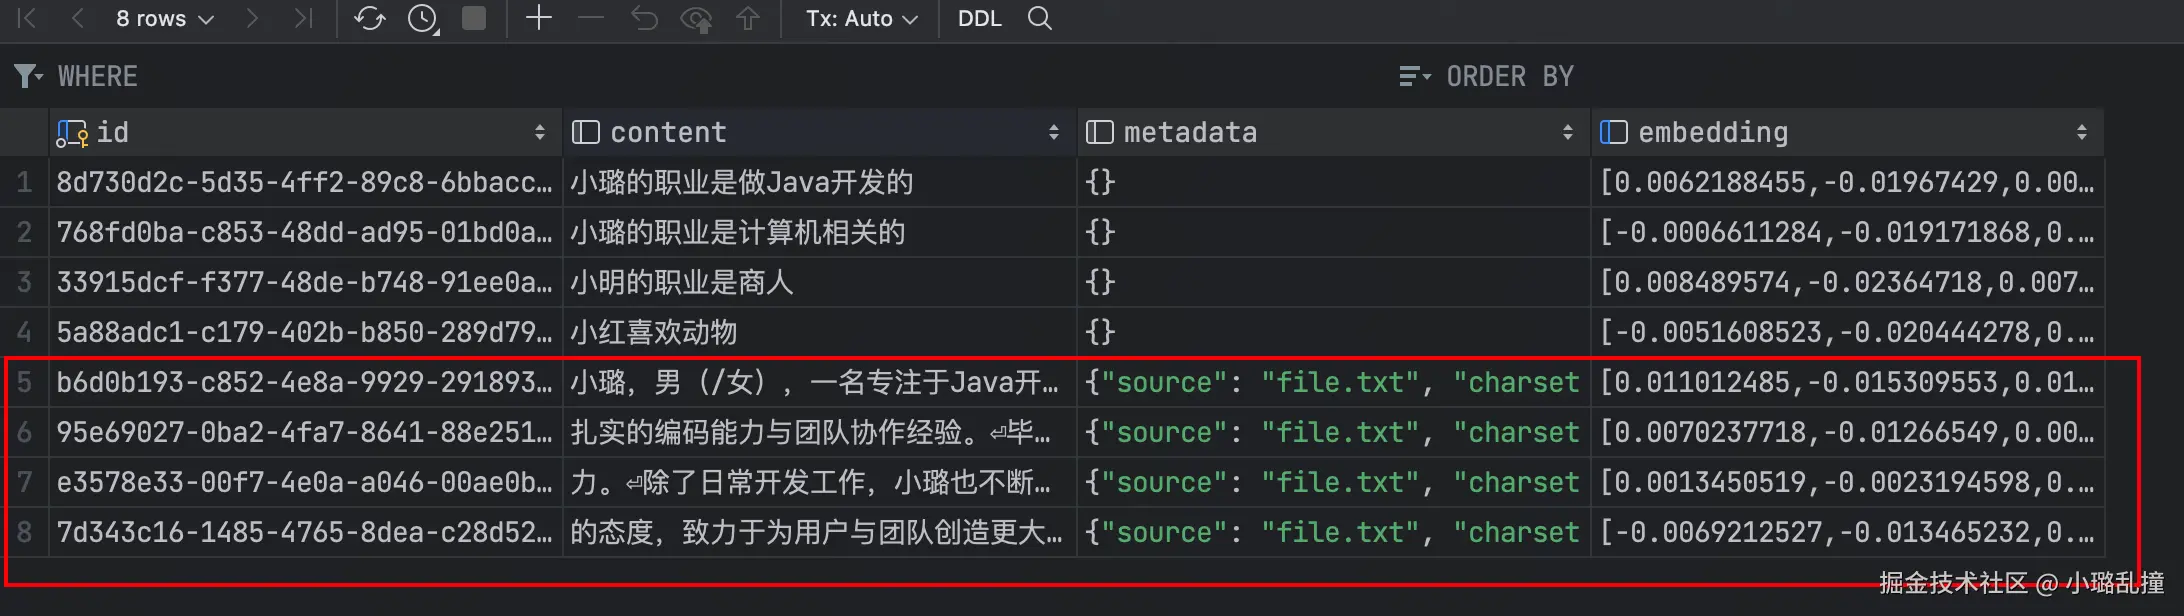Viewport: 2184px width, 616px height.
Task: Click the WHERE filter funnel icon
Action: (27, 76)
